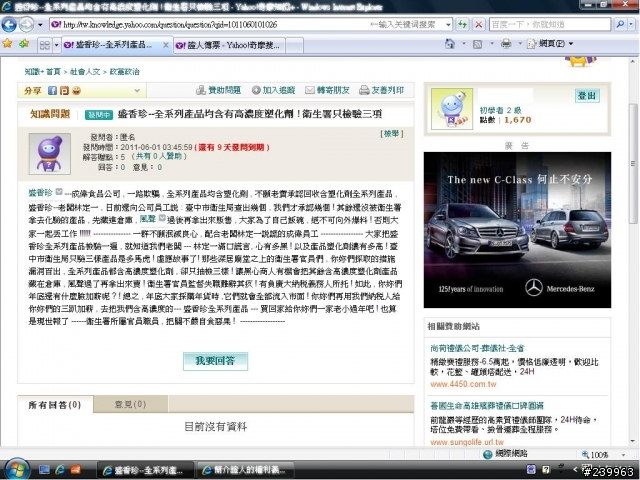Click 友善列印 print-friendly link
This screenshot has width=640, height=480.
(381, 90)
